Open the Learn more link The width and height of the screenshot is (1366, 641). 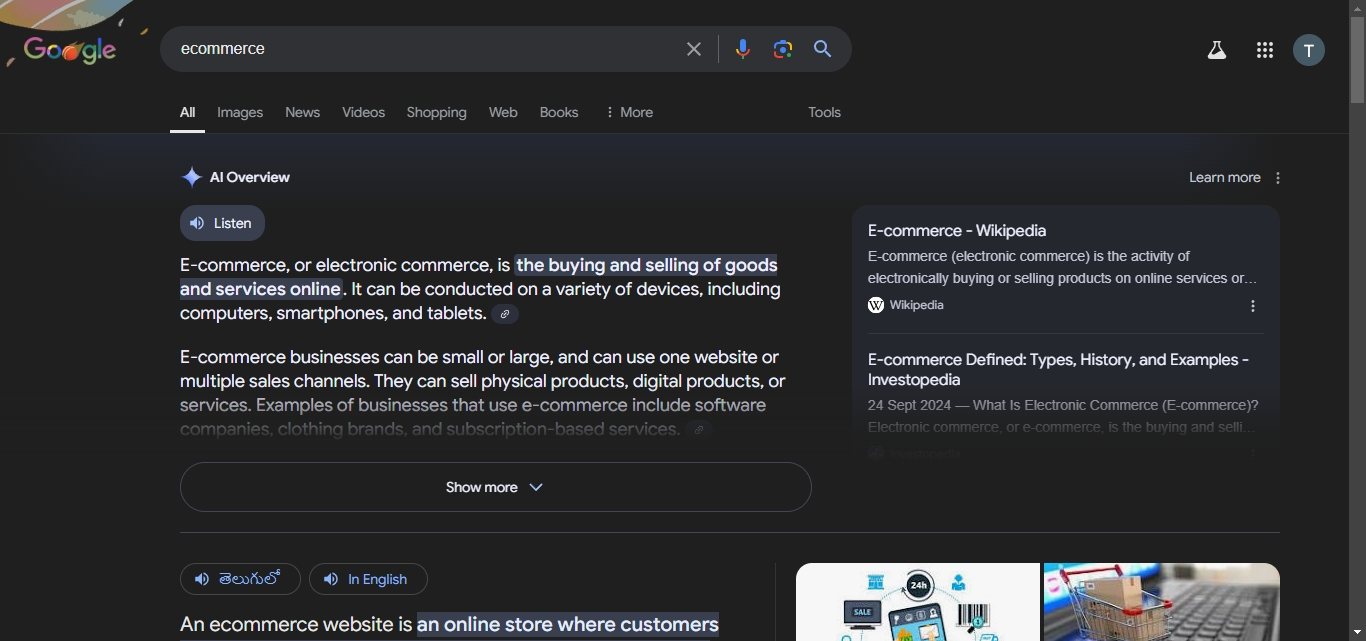1224,178
